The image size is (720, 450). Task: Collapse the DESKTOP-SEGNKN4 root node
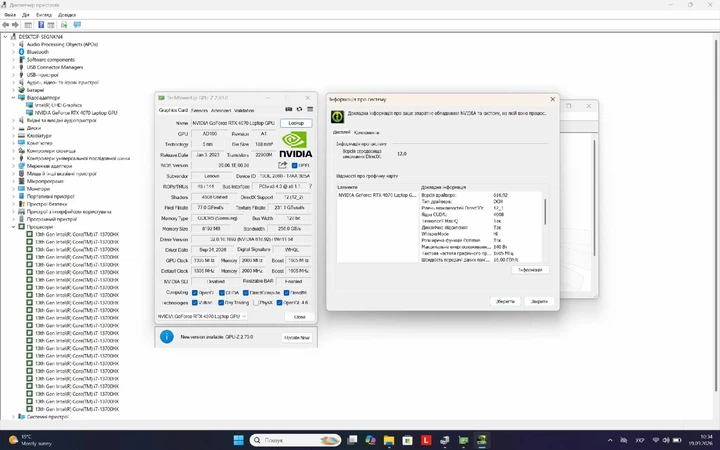pyautogui.click(x=6, y=37)
